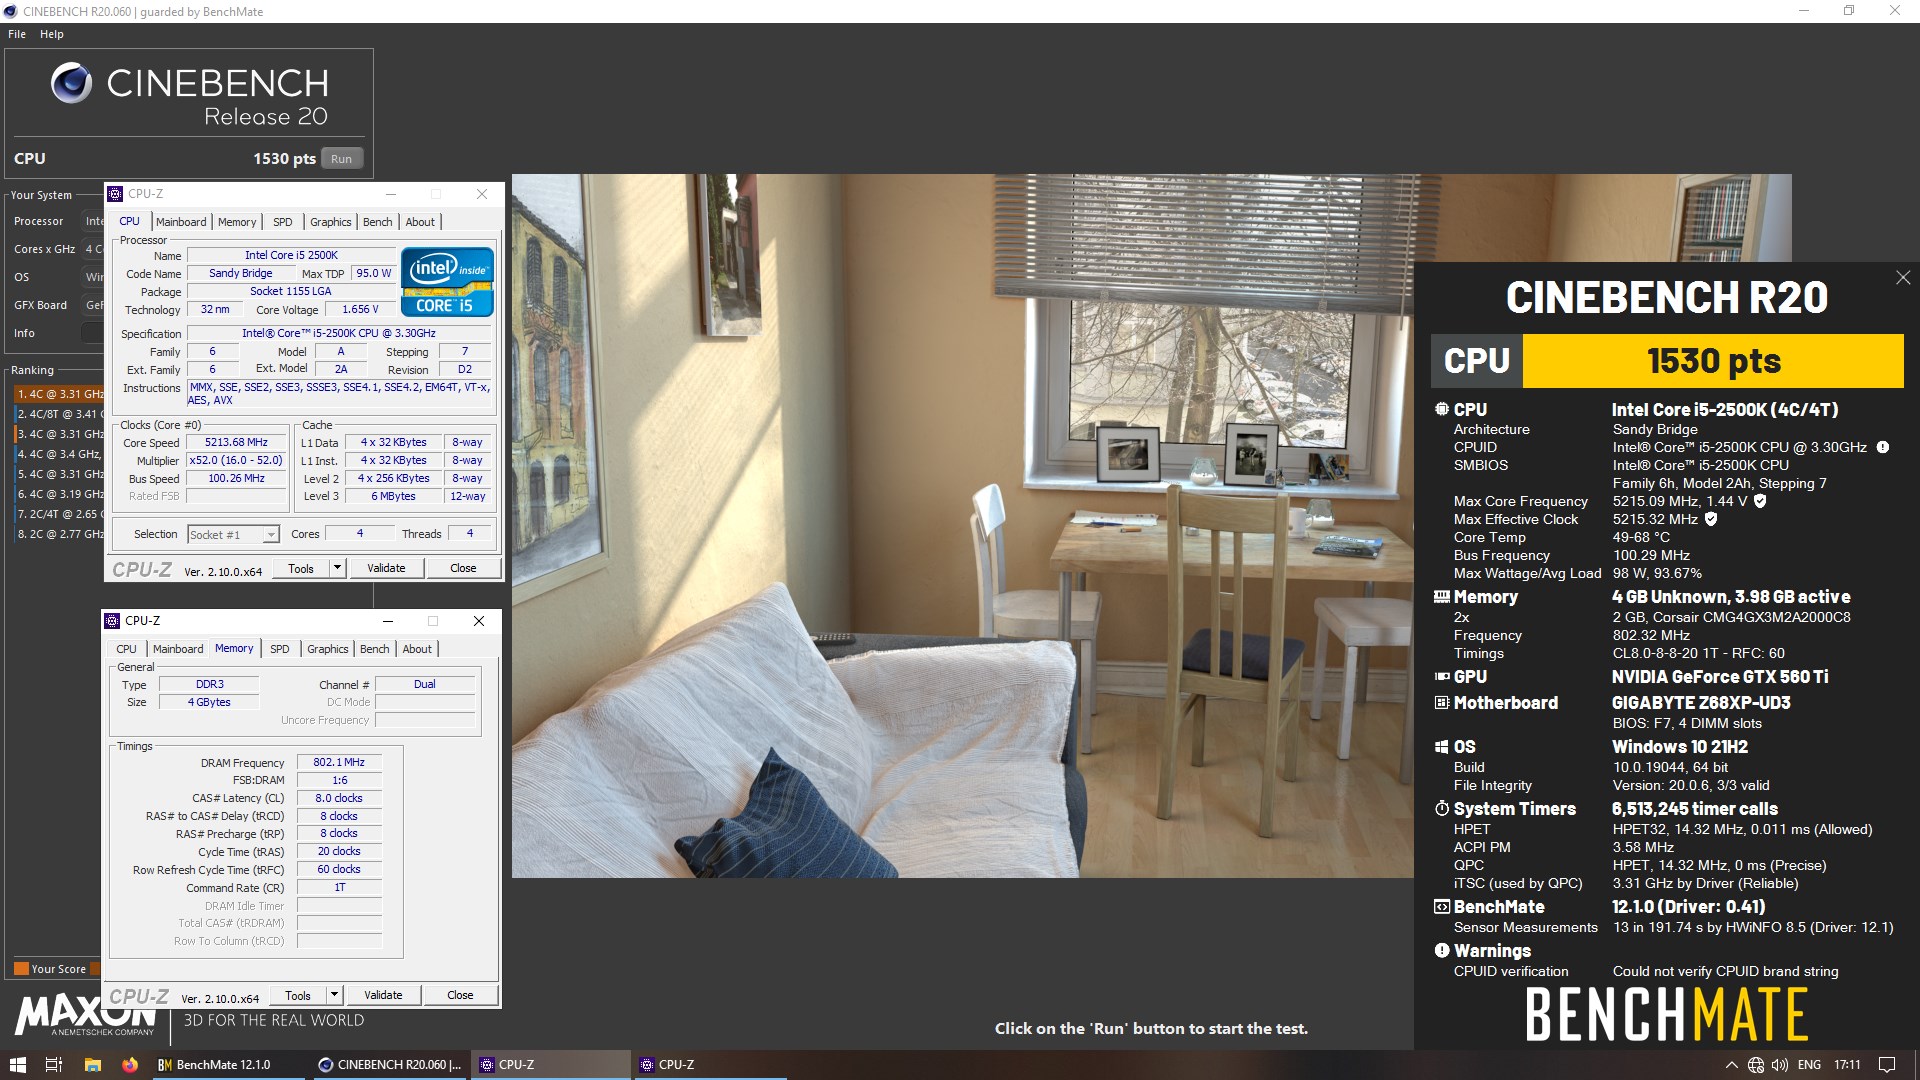Open Bench tab in lower CPU-Z
1920x1080 pixels.
[x=374, y=649]
